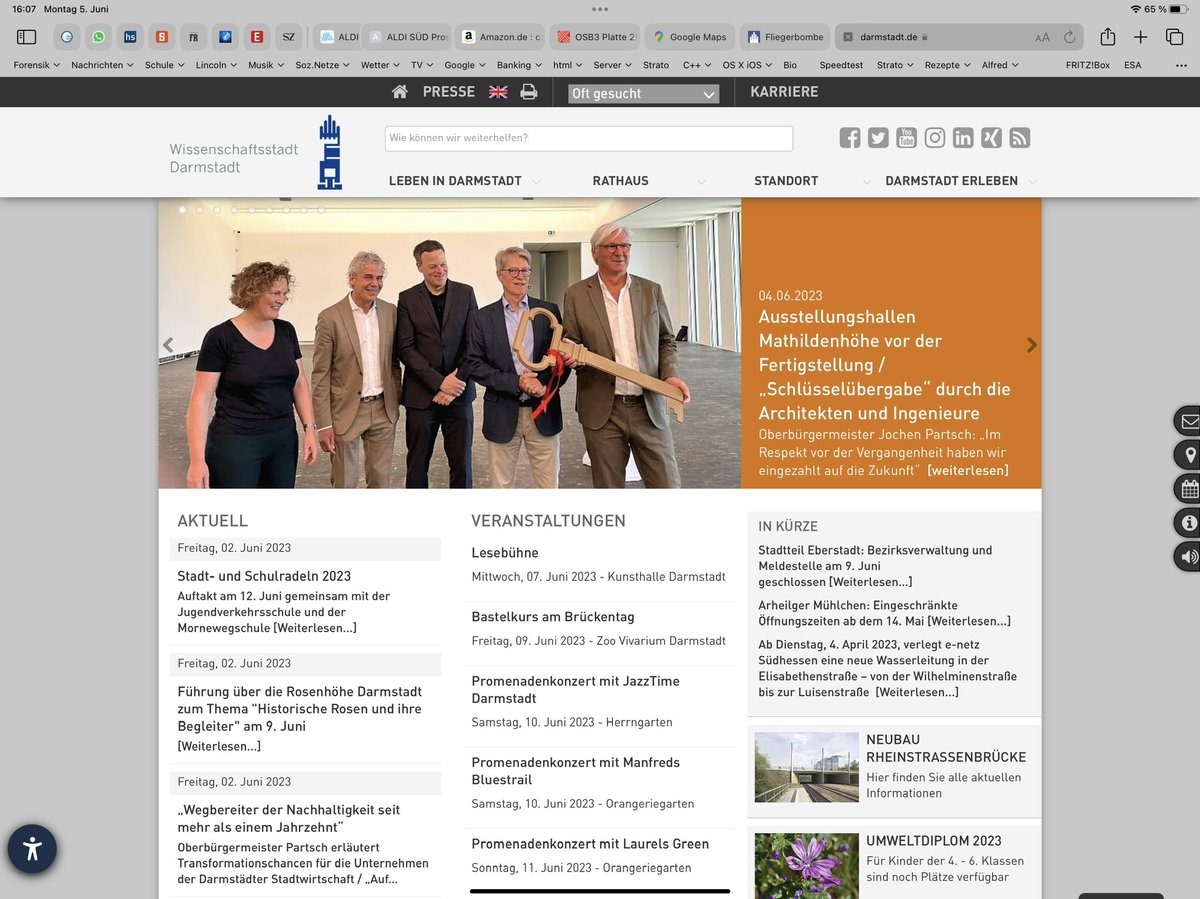Tap the darmstadt.de address bar
Screen dimensions: 1200x899
960,37
